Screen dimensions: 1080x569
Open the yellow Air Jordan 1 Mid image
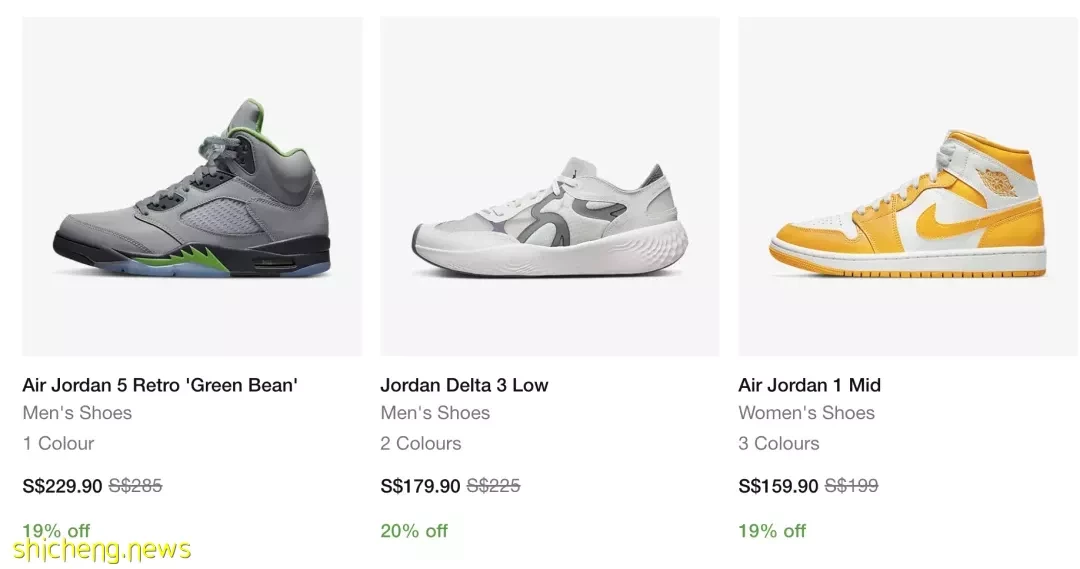pos(908,187)
